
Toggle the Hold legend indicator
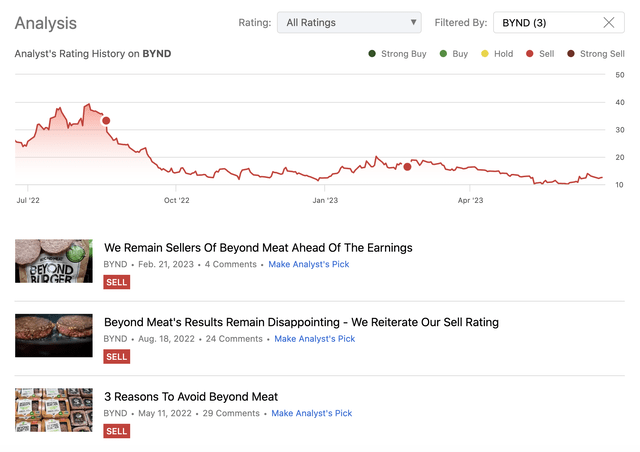485,54
